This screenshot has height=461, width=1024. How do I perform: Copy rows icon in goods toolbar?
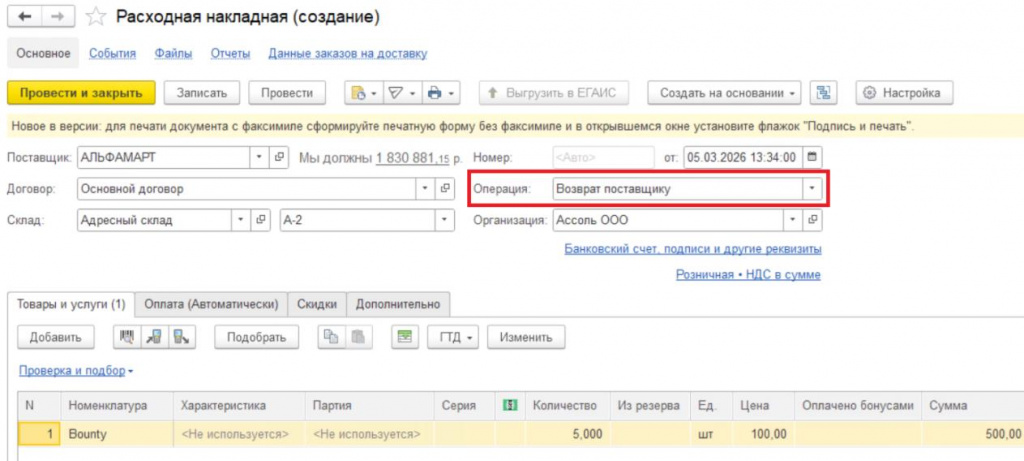pyautogui.click(x=331, y=337)
